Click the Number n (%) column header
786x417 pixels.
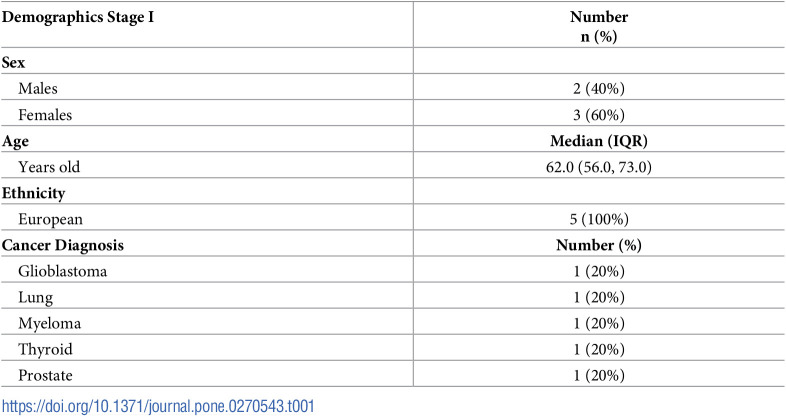point(599,26)
